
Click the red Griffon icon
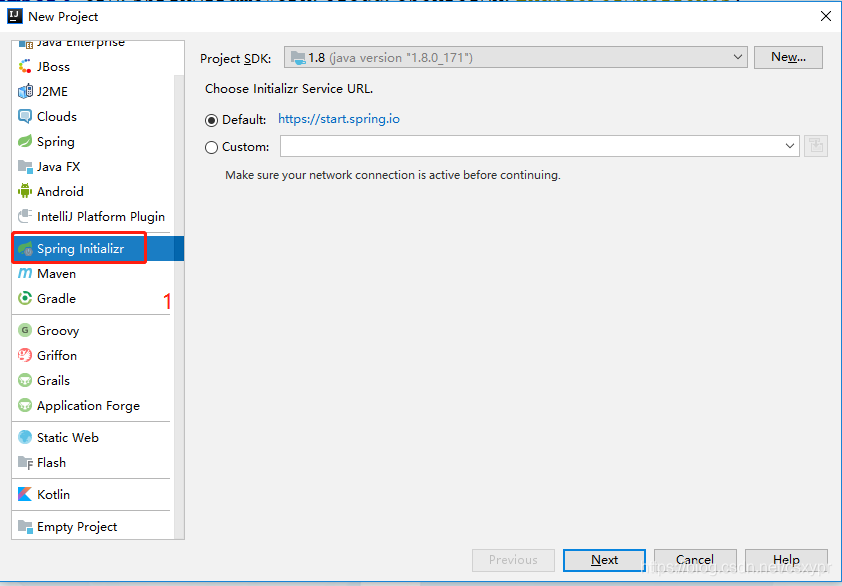coord(25,356)
